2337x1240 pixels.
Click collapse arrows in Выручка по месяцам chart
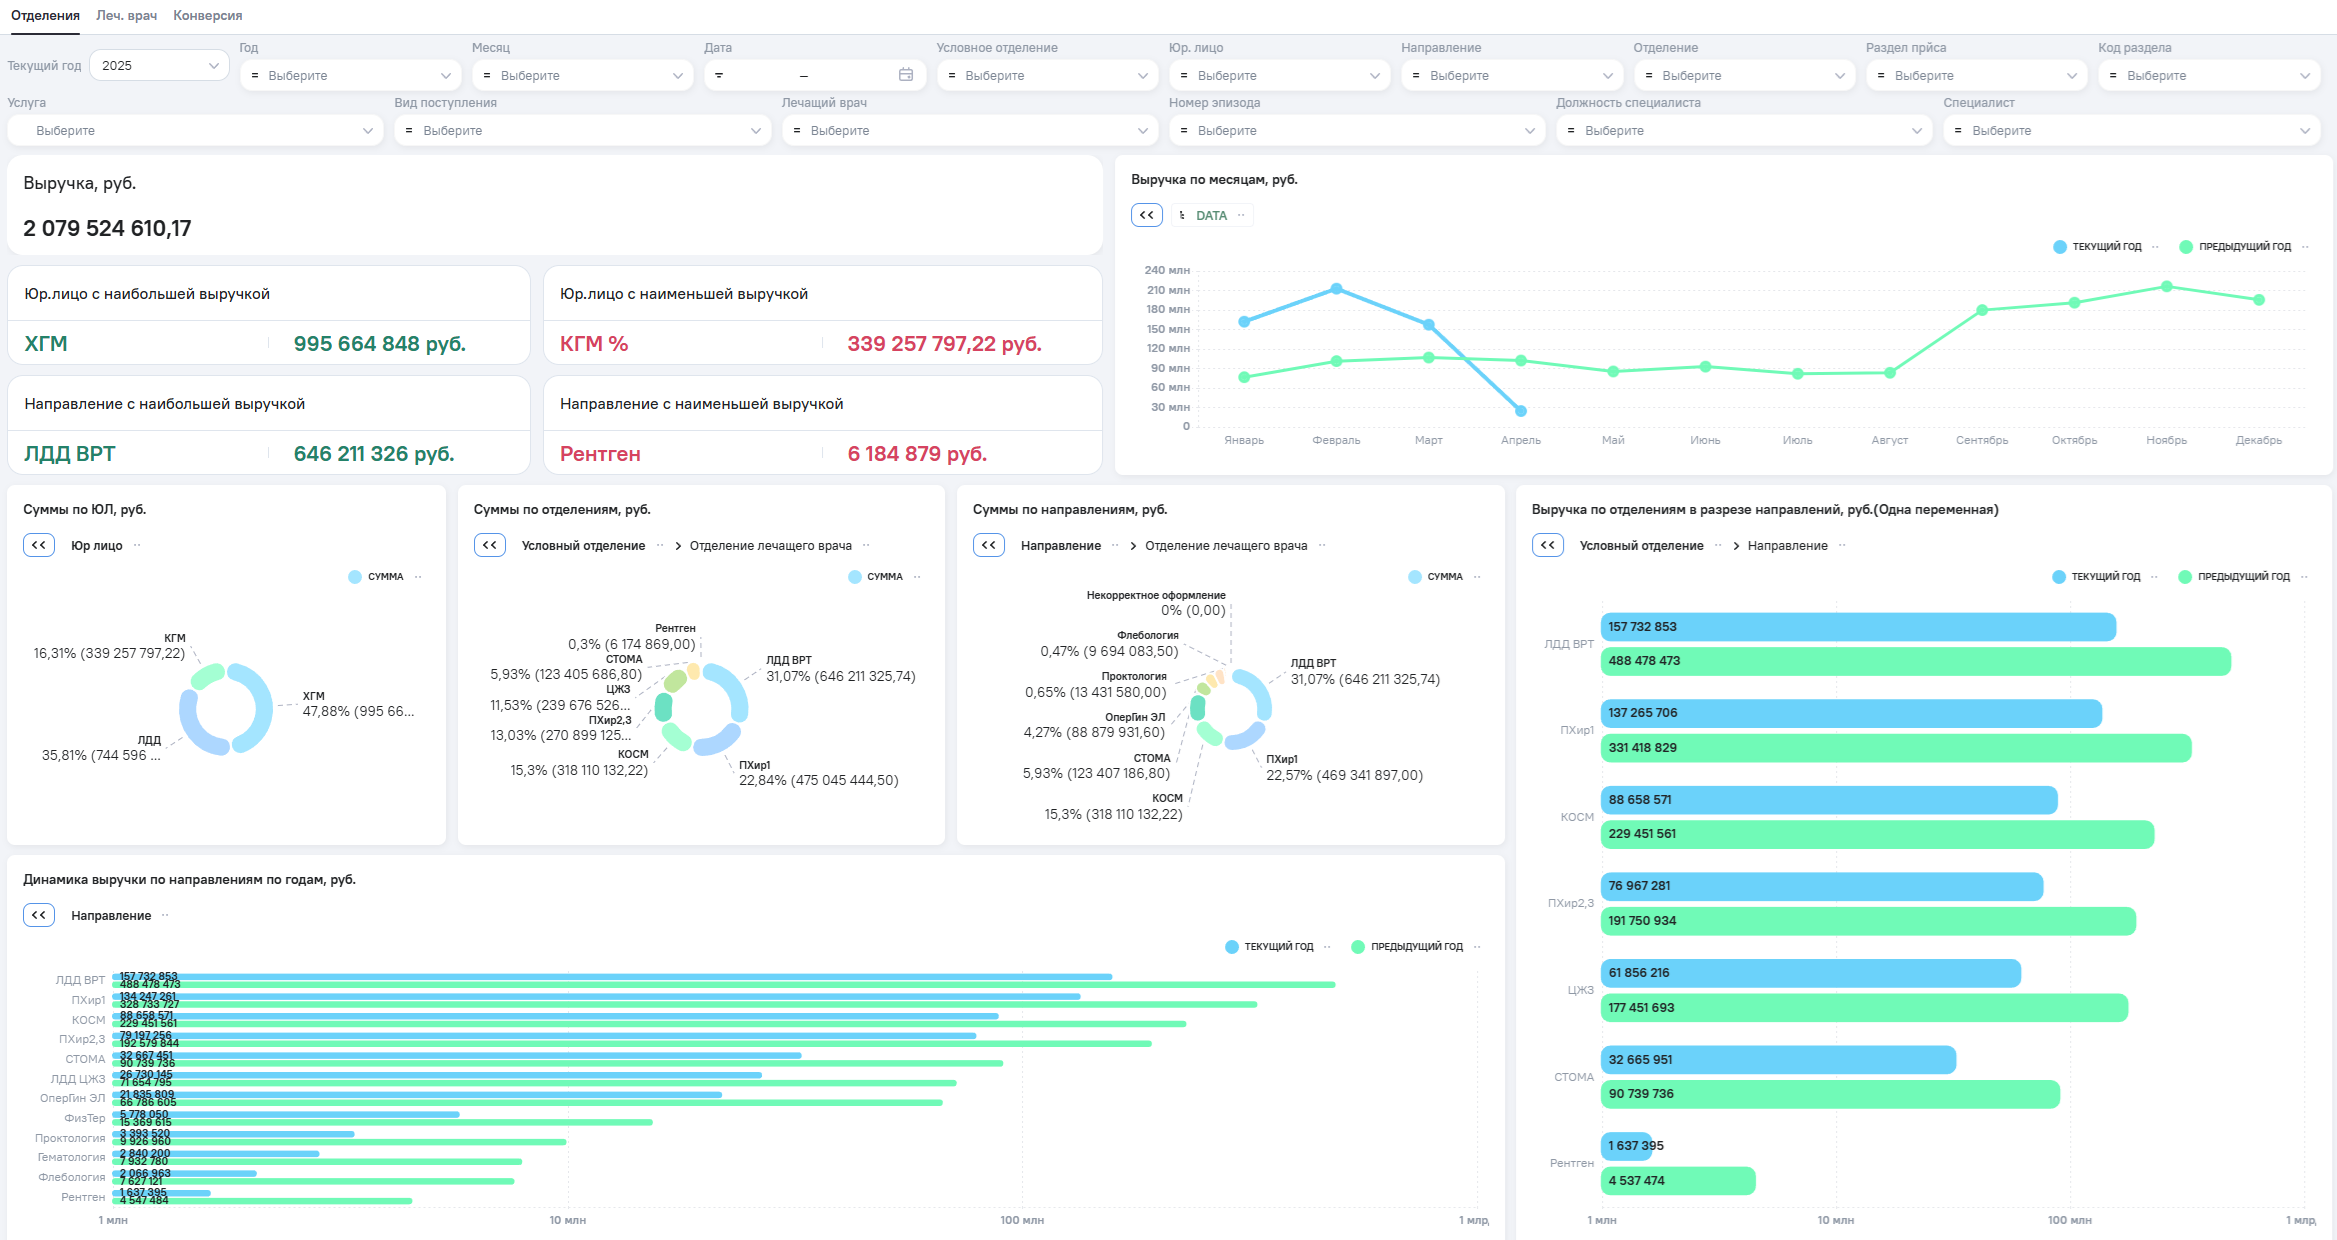(x=1146, y=215)
